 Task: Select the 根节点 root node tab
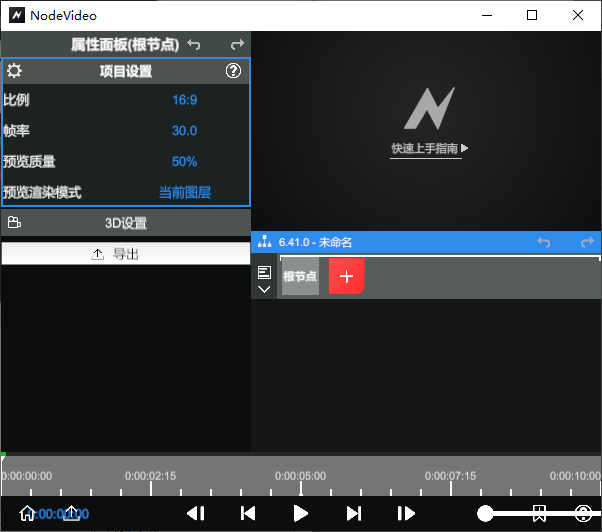tap(300, 276)
